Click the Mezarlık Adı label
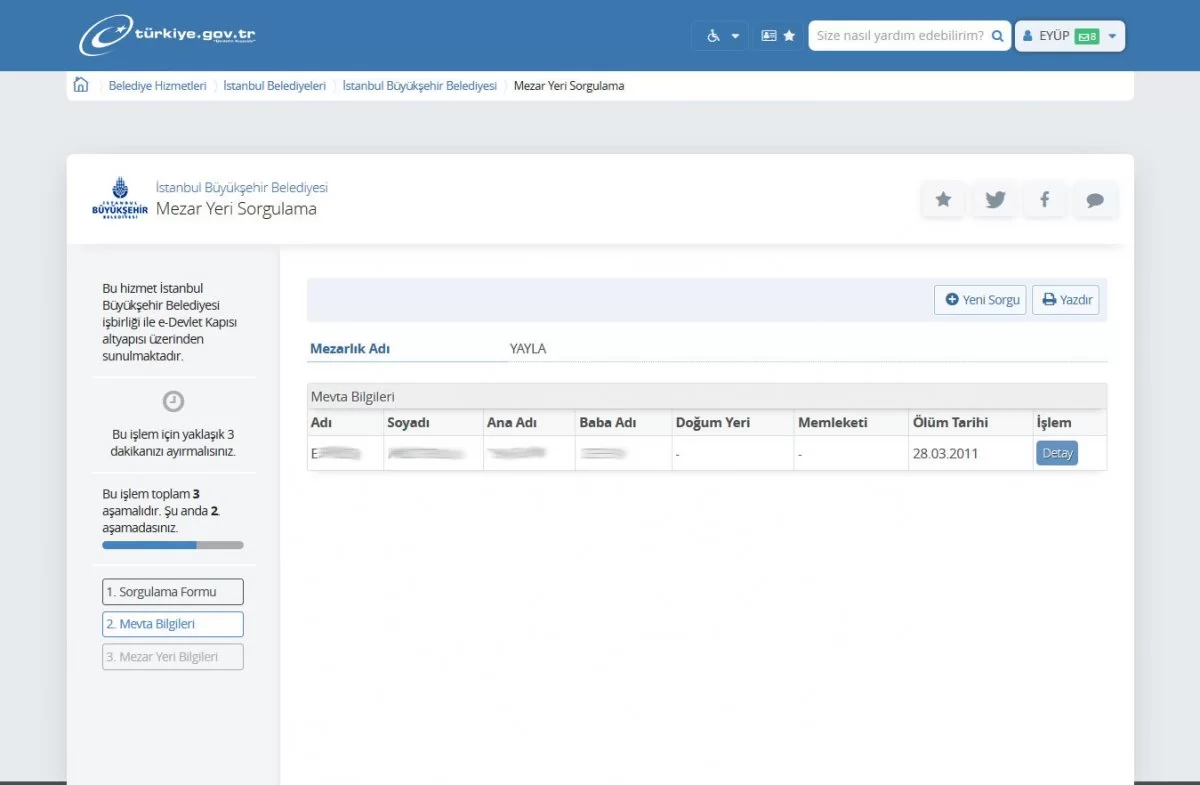The height and width of the screenshot is (785, 1200). click(x=350, y=349)
